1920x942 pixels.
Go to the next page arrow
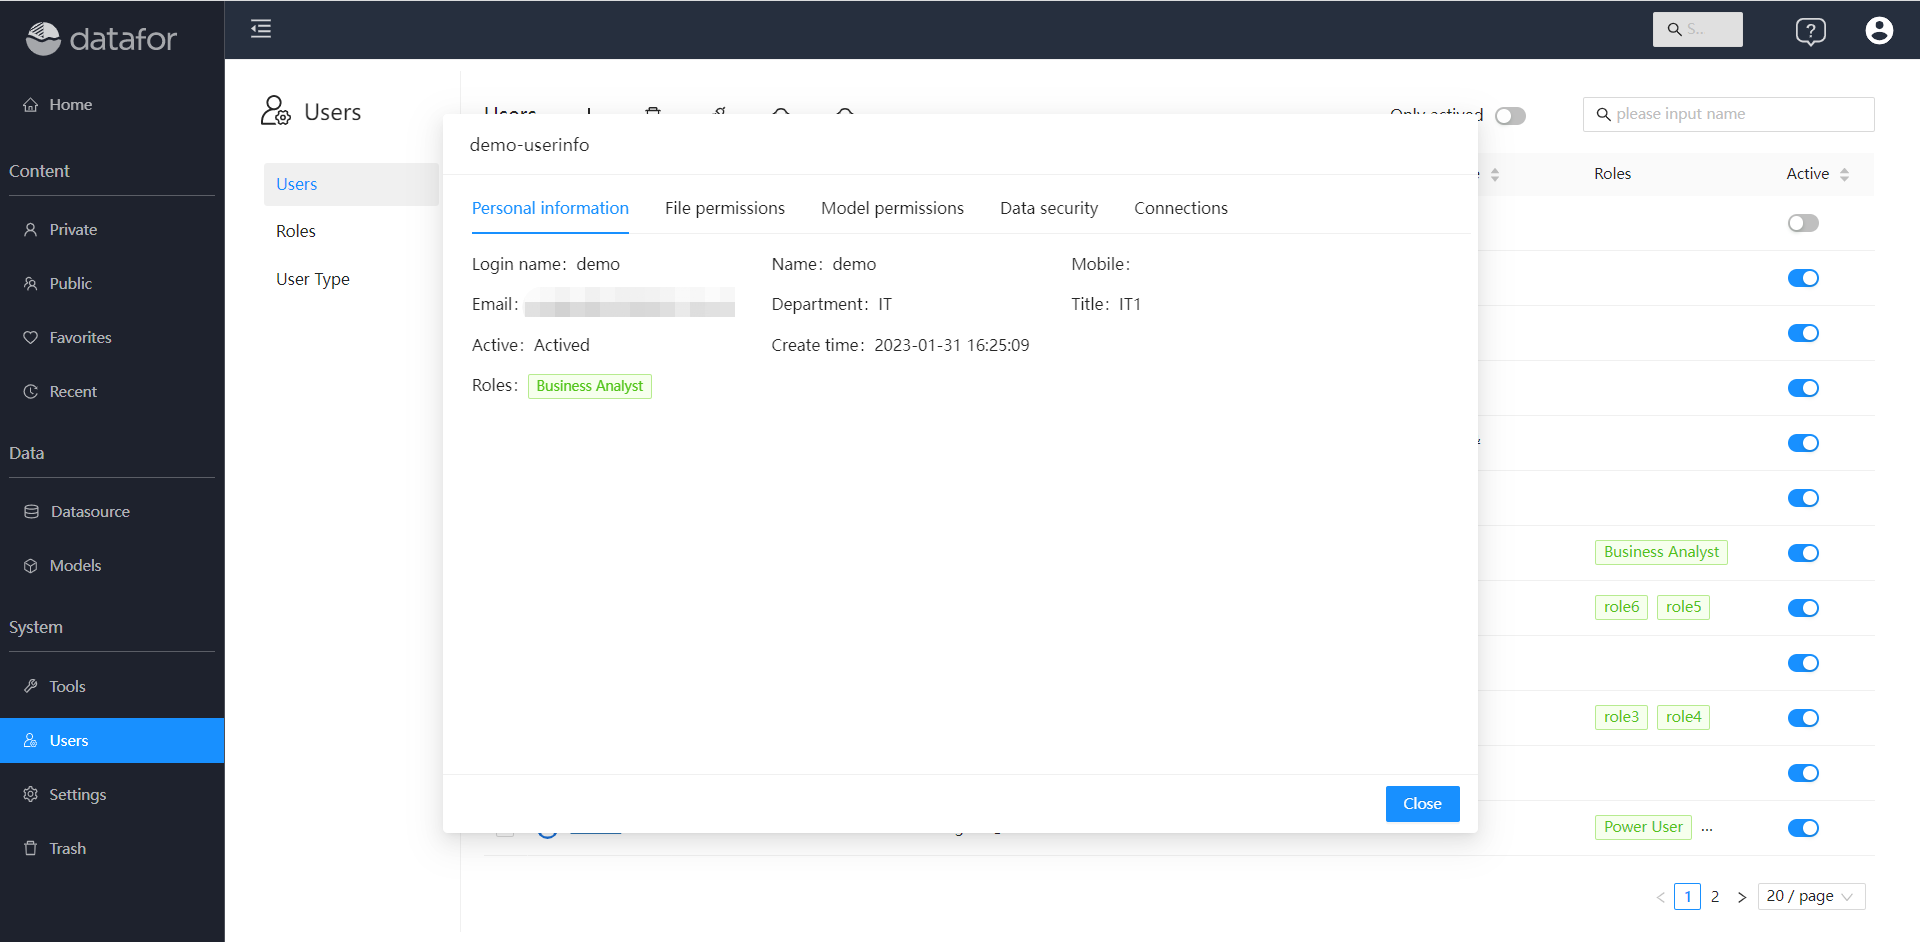tap(1742, 897)
